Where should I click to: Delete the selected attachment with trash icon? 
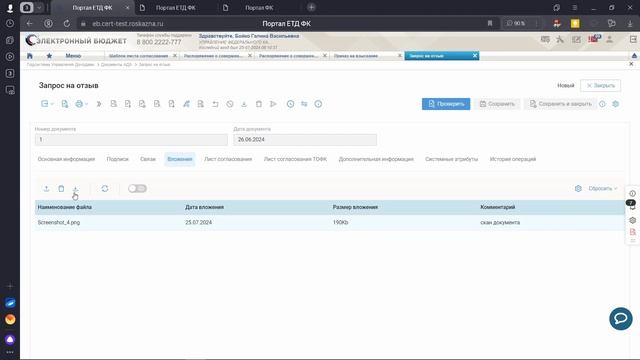point(61,189)
